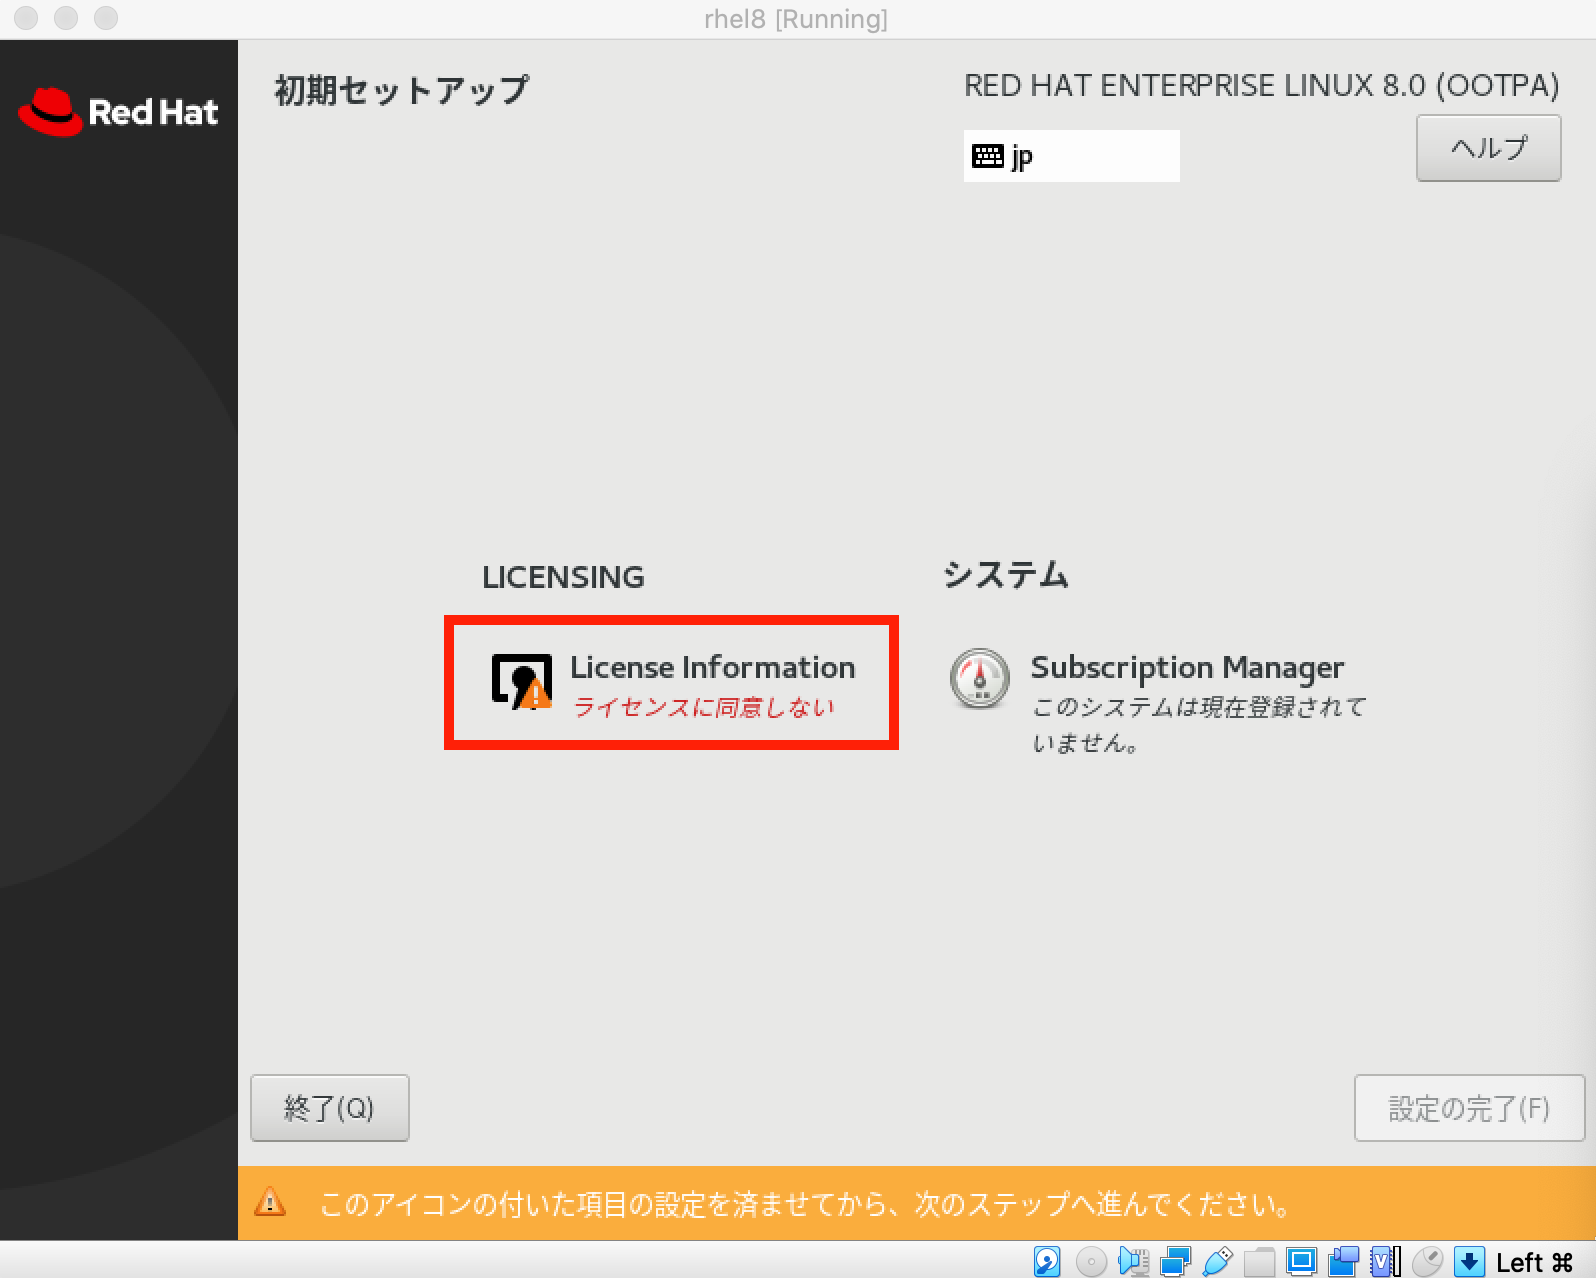This screenshot has height=1278, width=1596.
Task: Click VirtualBox recording status icon
Action: pos(1343,1262)
